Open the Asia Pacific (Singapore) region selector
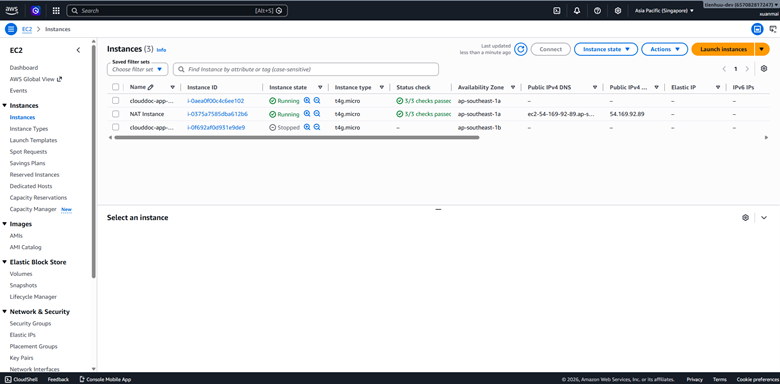 pos(664,10)
